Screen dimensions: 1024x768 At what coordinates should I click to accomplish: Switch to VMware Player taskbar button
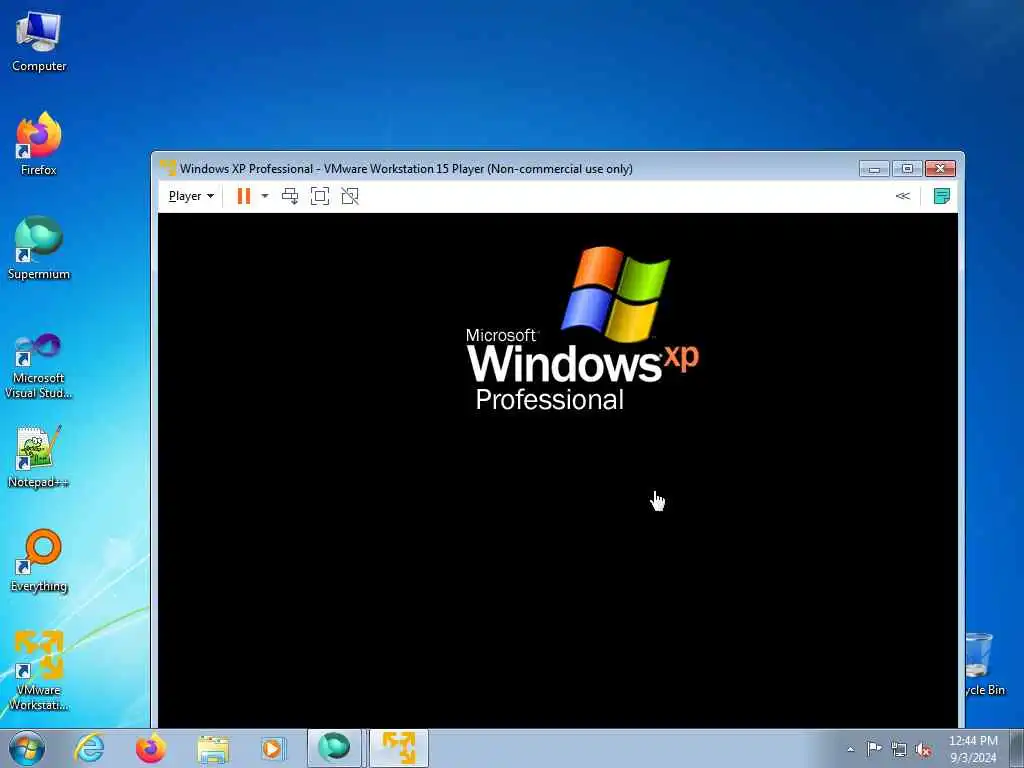[x=399, y=748]
